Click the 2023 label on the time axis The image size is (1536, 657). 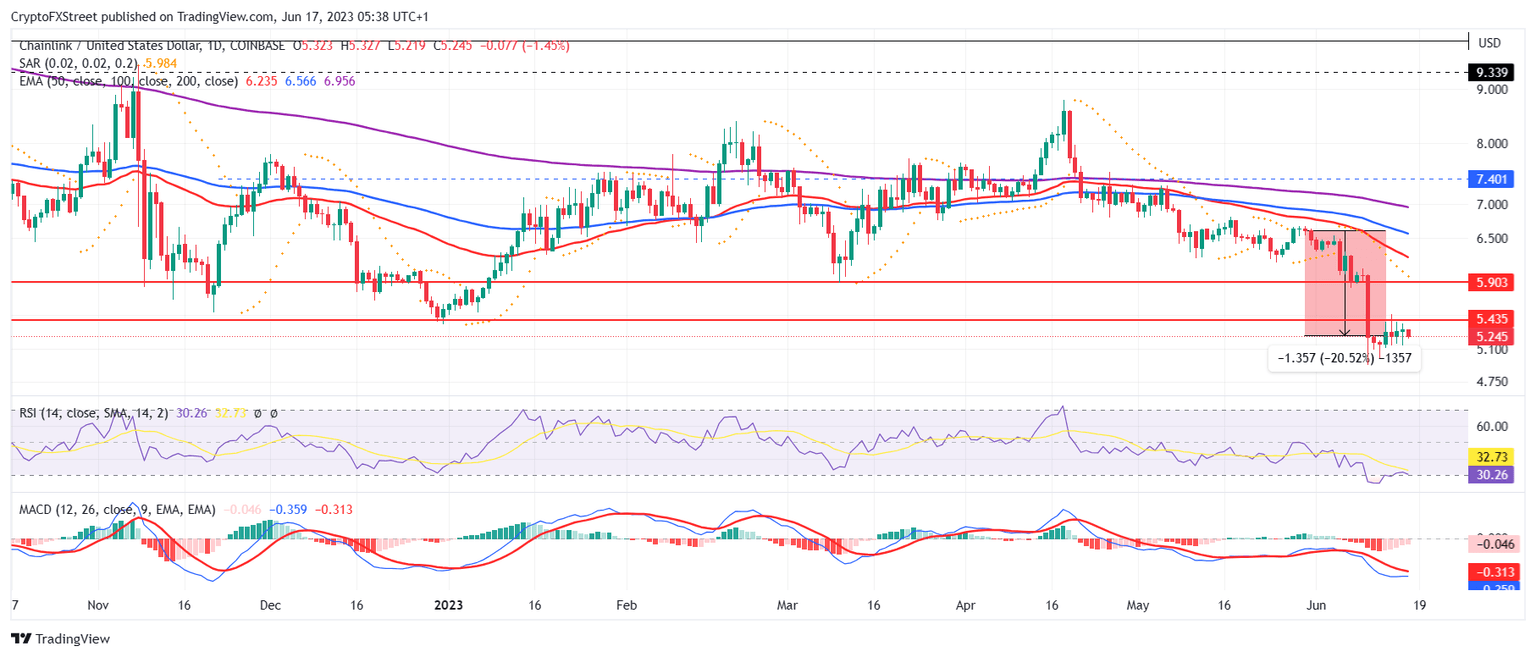tap(447, 605)
